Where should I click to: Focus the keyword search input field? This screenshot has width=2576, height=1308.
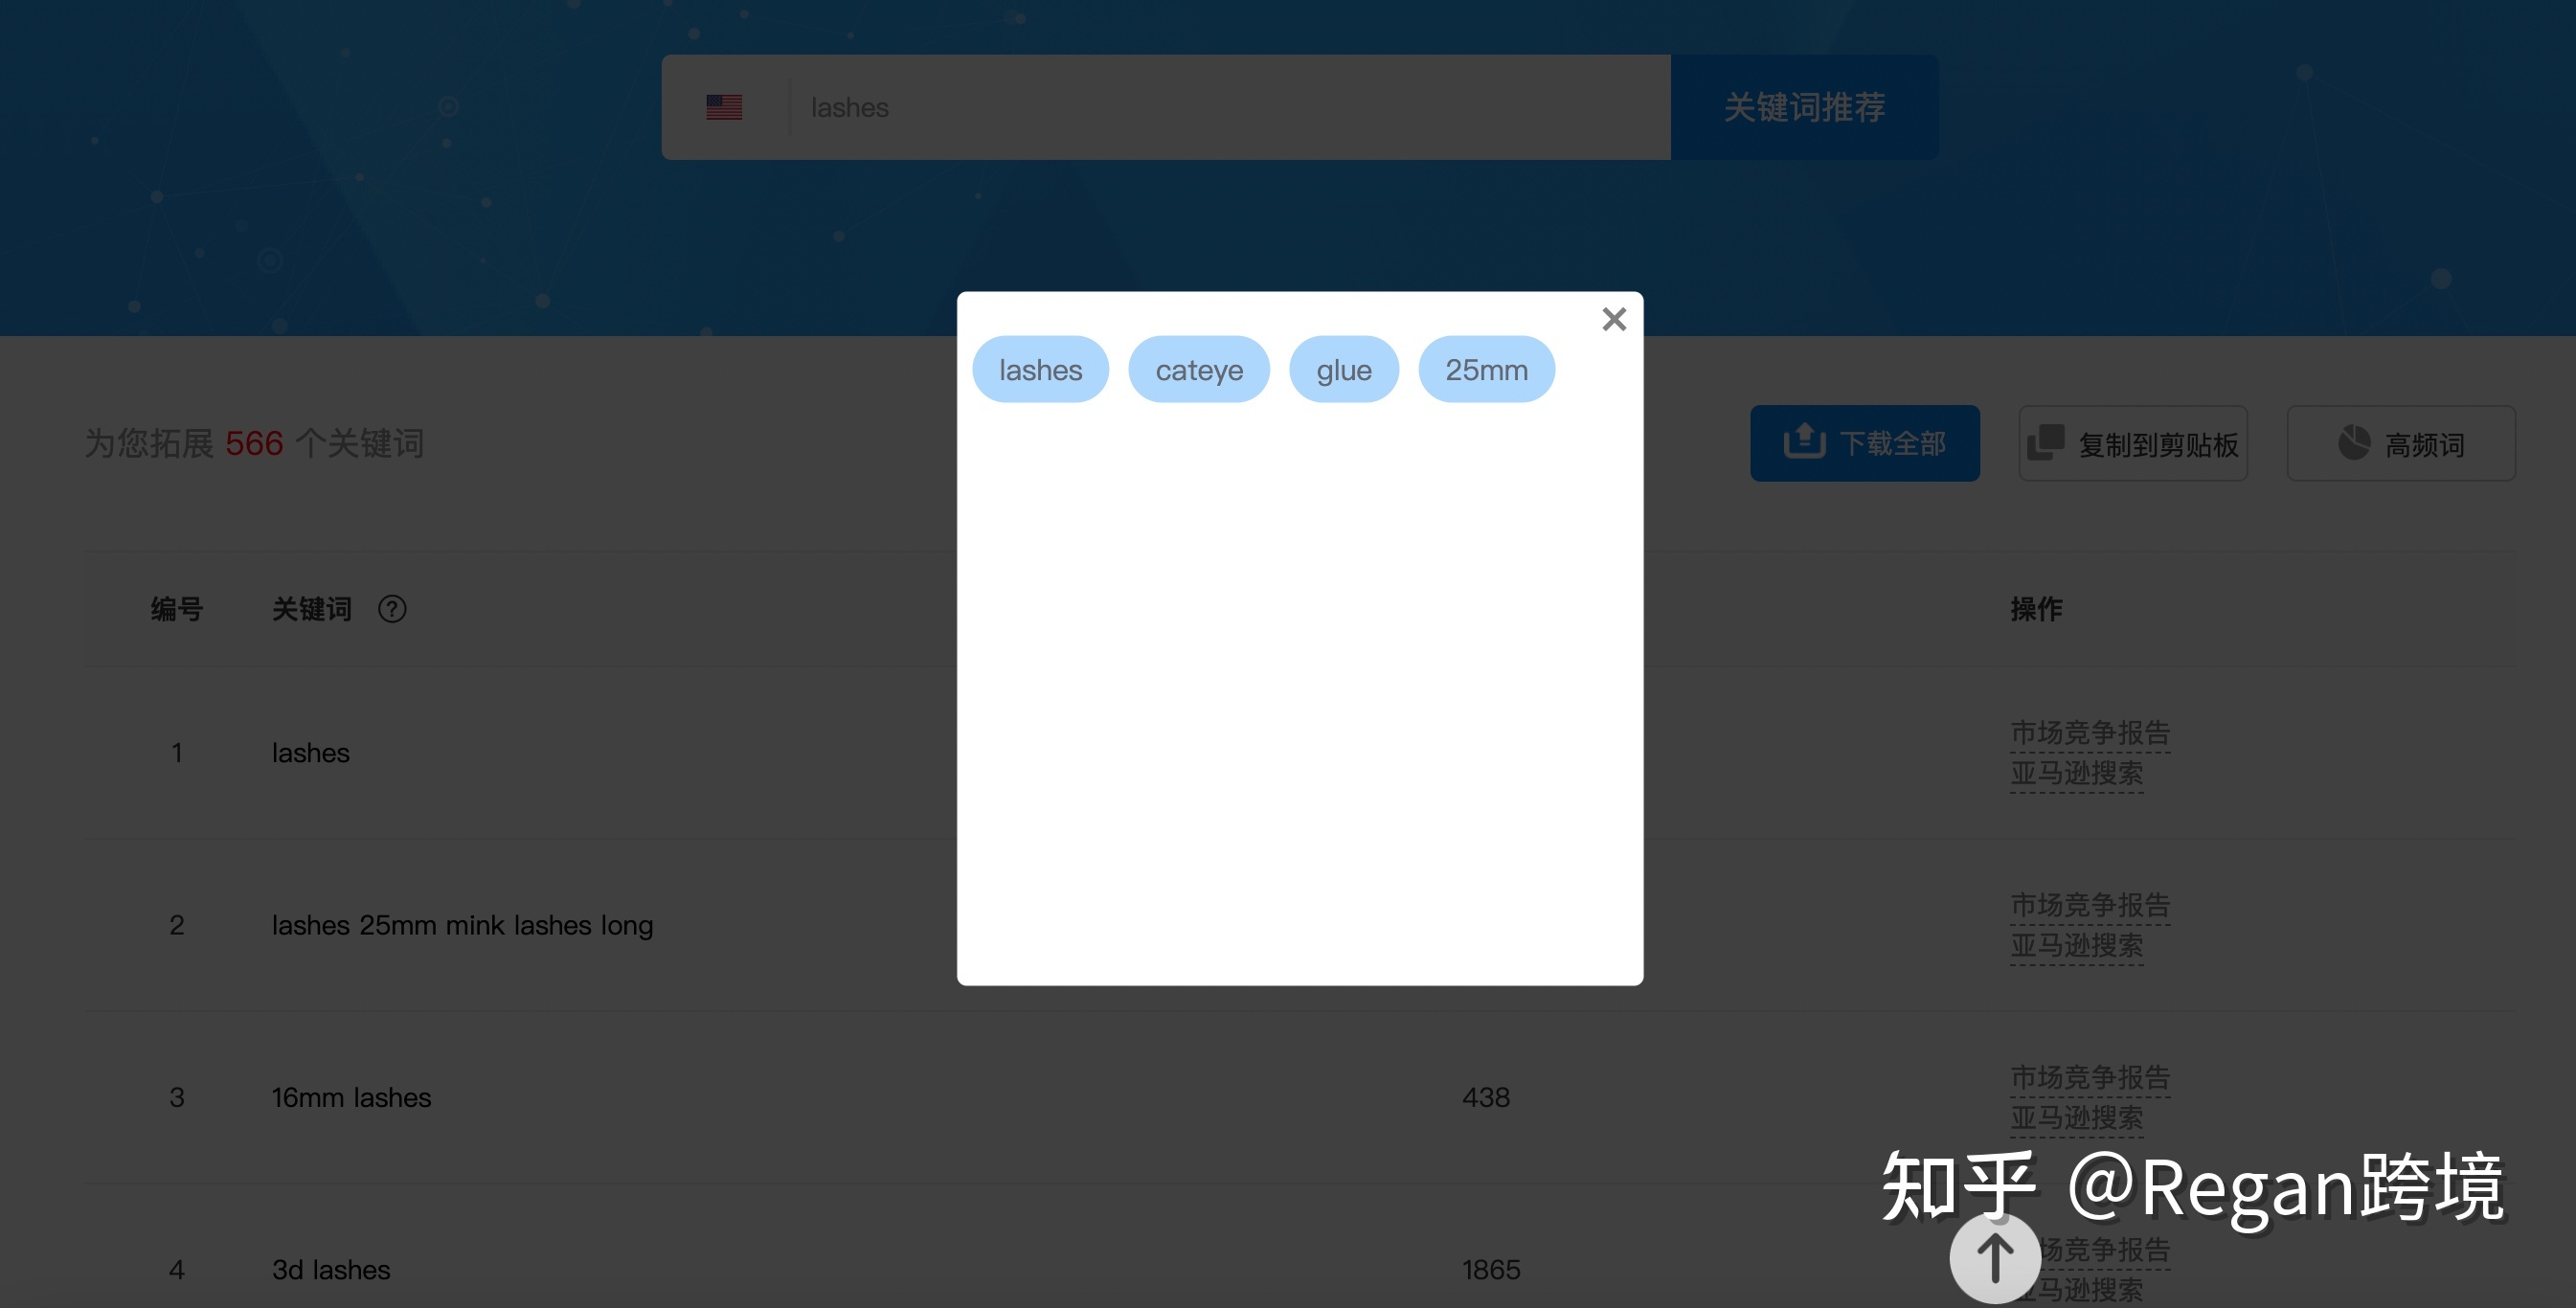(1230, 107)
